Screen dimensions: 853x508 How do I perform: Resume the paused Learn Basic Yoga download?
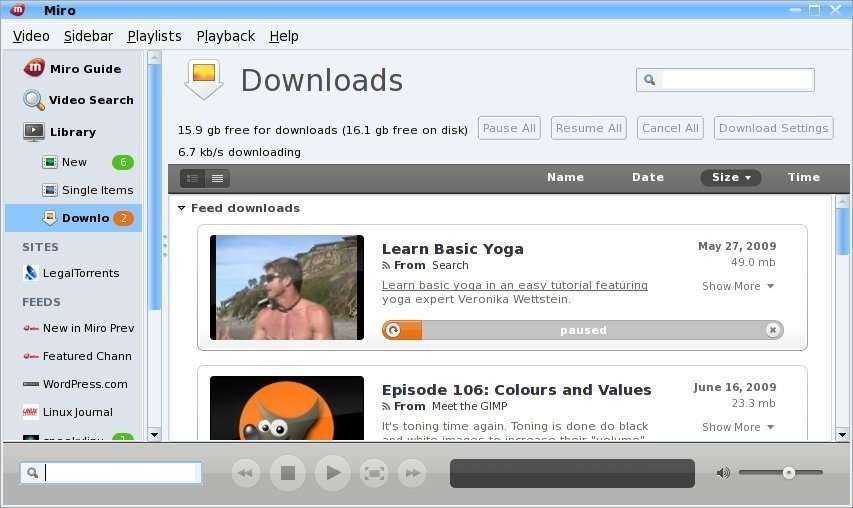[393, 330]
